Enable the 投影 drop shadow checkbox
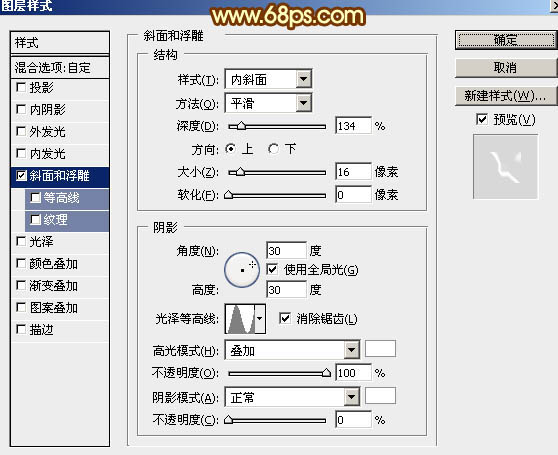Screen dimensions: 558x455 point(21,87)
